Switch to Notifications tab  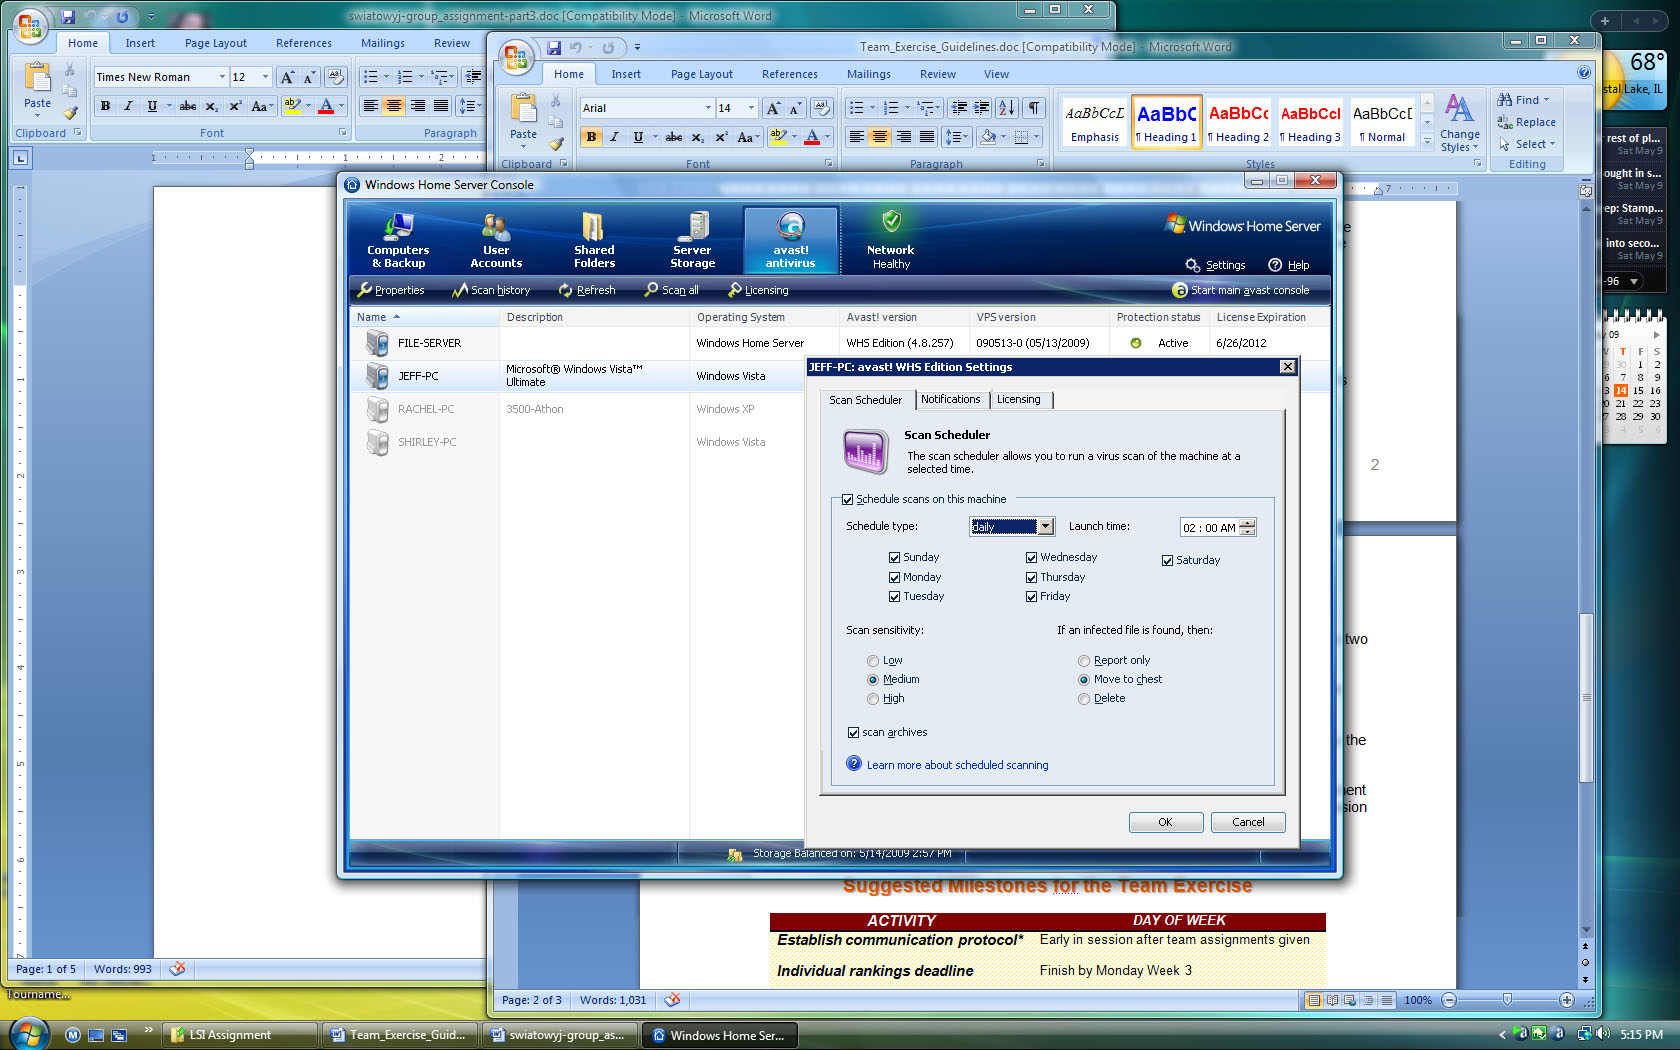[x=950, y=399]
